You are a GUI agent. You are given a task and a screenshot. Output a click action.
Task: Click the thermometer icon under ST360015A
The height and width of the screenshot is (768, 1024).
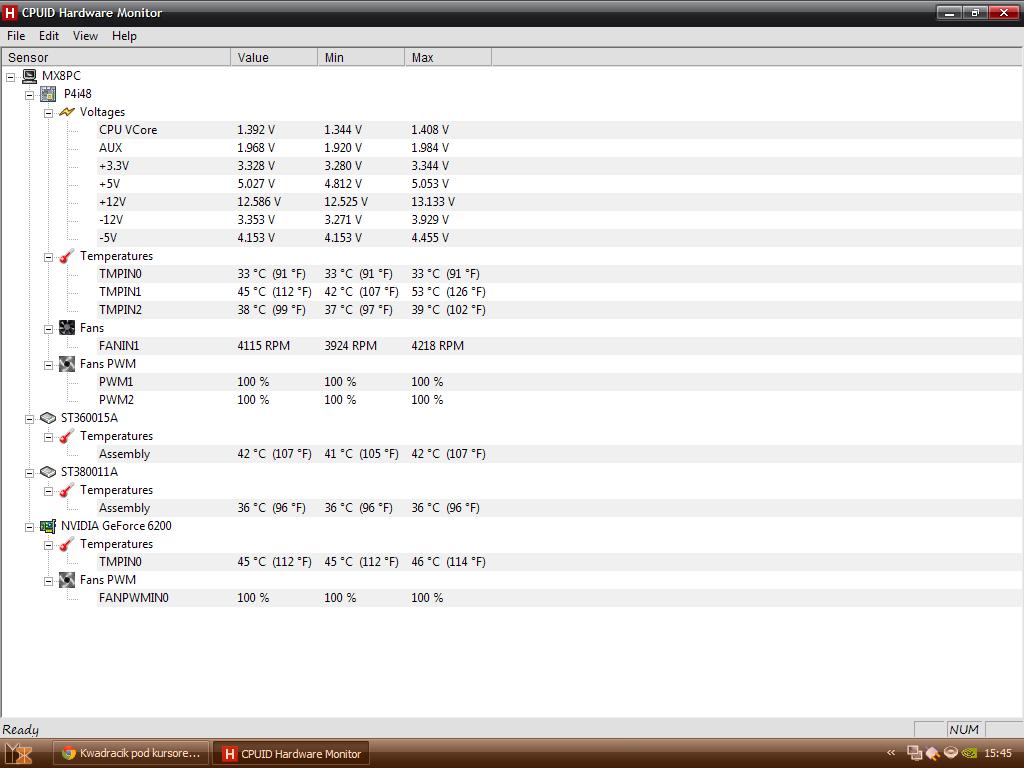point(67,436)
